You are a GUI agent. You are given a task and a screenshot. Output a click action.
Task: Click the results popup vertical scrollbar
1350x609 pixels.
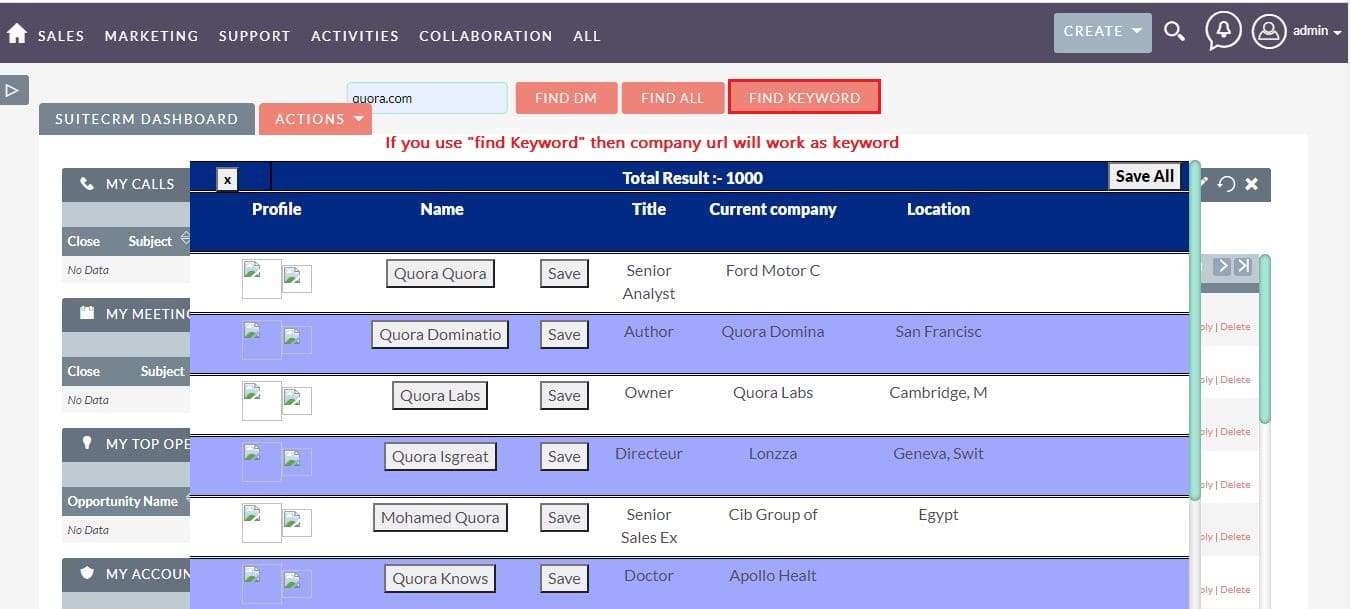coord(1195,330)
